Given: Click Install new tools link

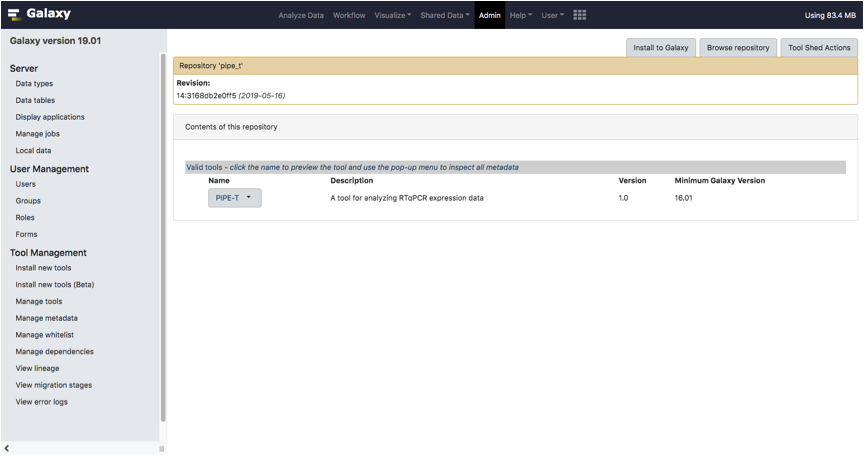Looking at the screenshot, I should pyautogui.click(x=44, y=268).
